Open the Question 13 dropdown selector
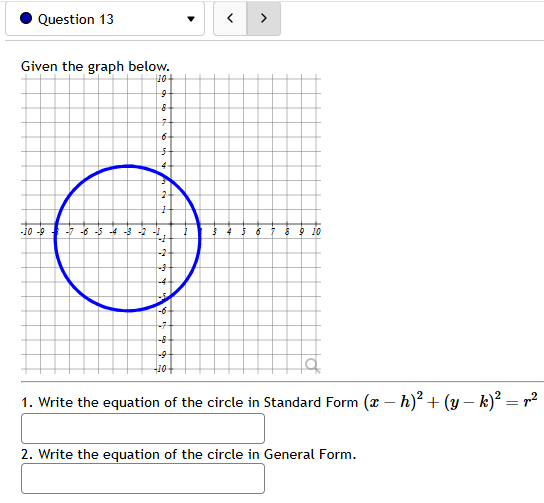The width and height of the screenshot is (544, 503). 105,19
